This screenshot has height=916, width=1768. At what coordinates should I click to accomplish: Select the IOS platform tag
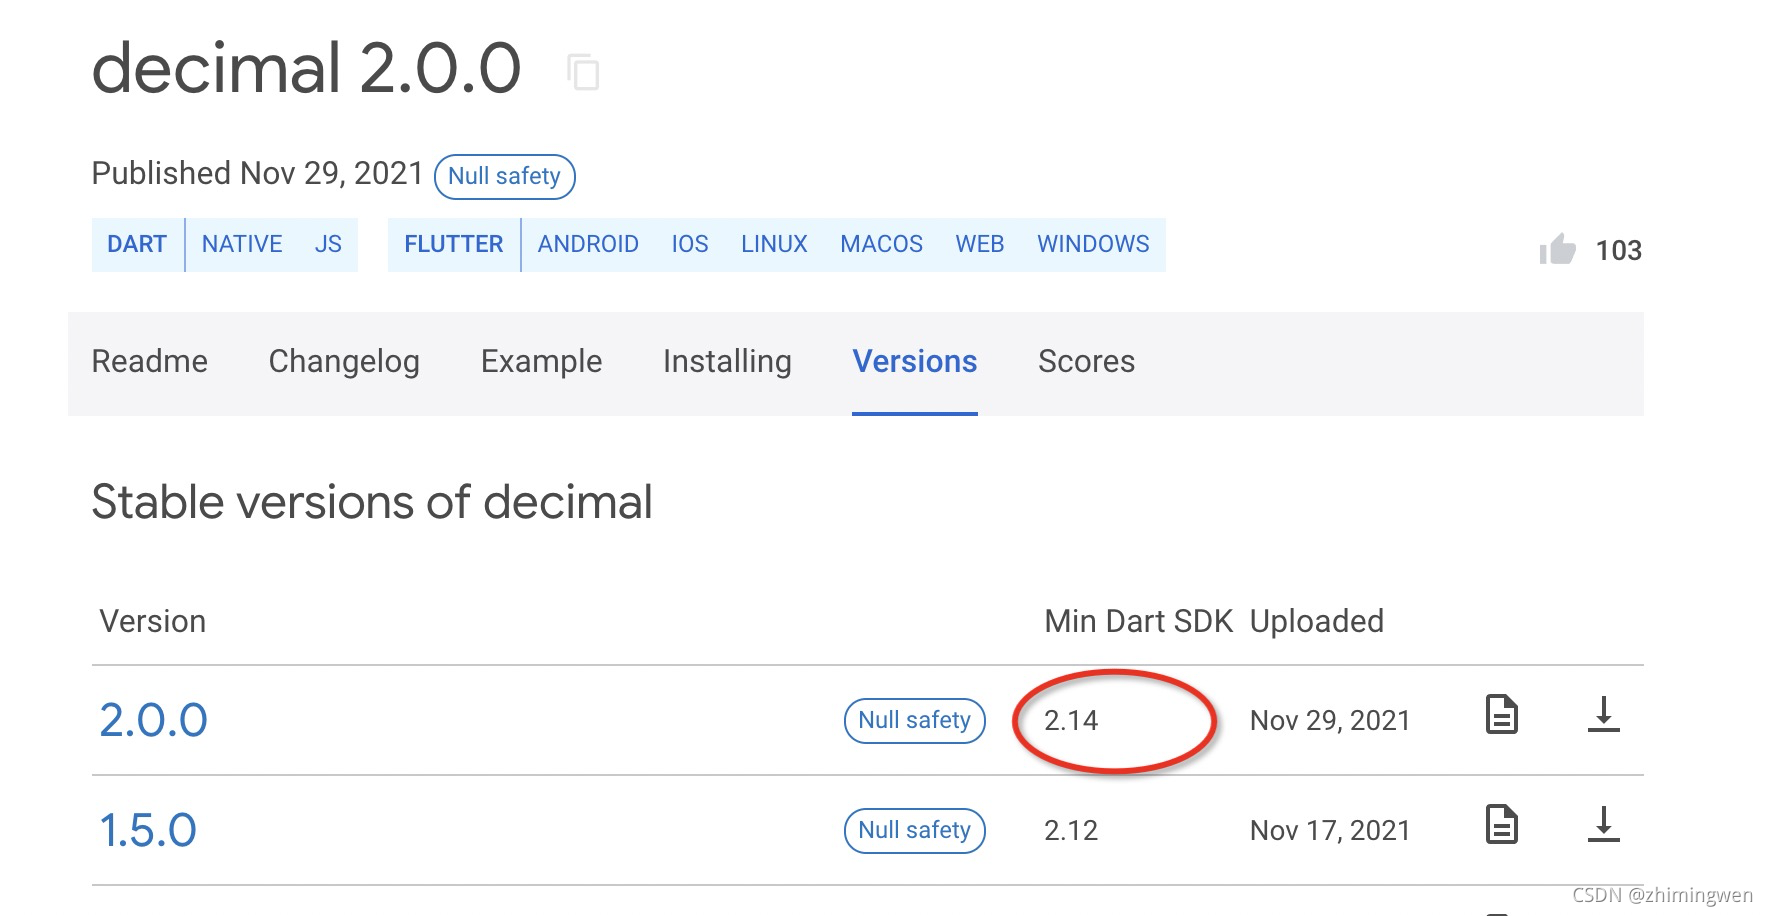click(690, 244)
